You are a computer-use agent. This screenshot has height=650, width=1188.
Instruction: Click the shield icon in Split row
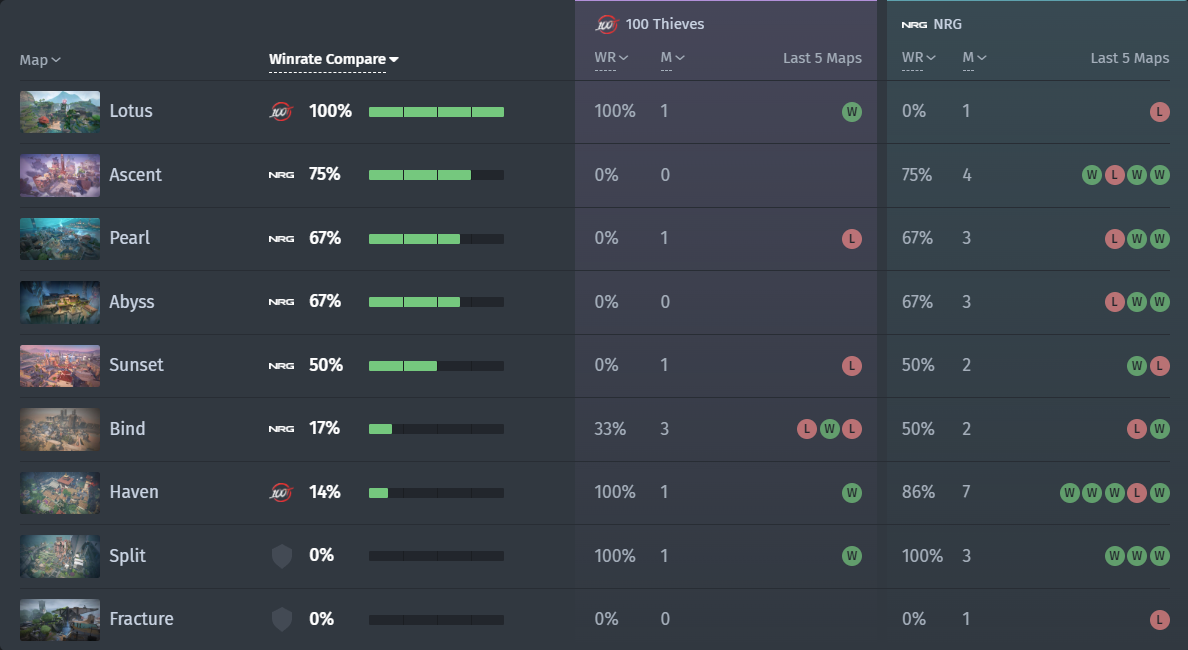pyautogui.click(x=282, y=556)
